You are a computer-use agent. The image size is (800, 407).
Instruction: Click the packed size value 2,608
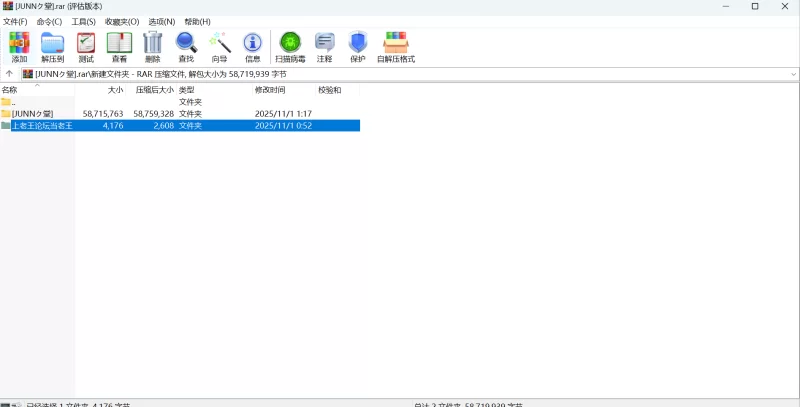(x=164, y=125)
